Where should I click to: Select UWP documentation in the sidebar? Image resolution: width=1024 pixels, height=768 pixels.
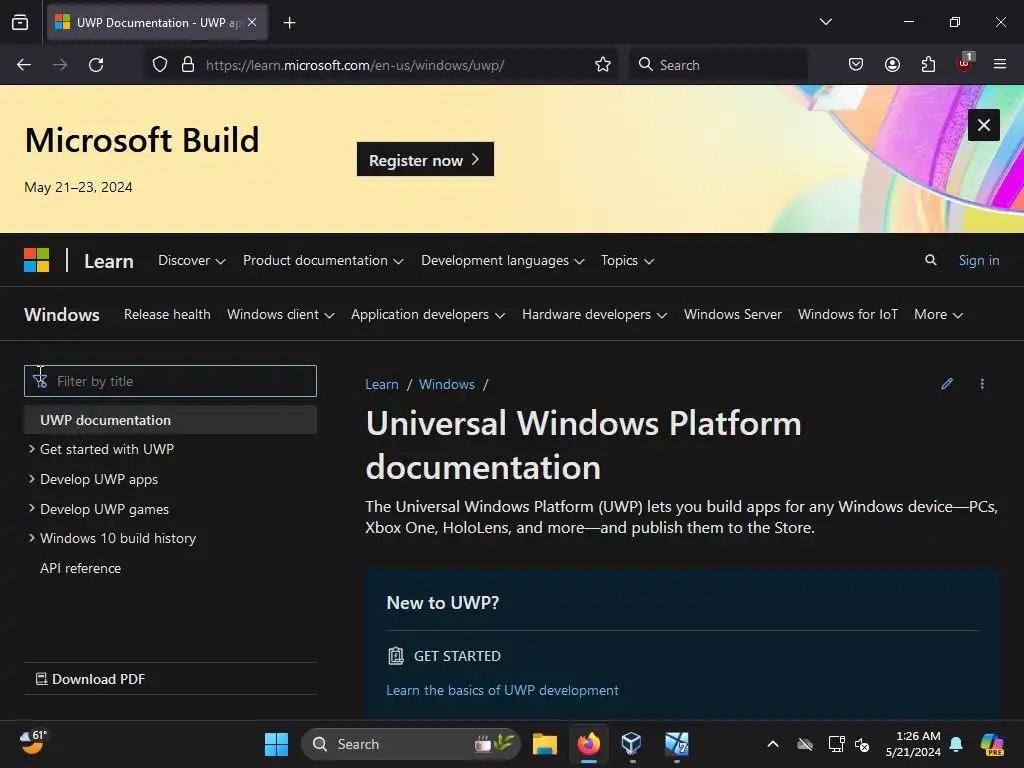point(170,420)
